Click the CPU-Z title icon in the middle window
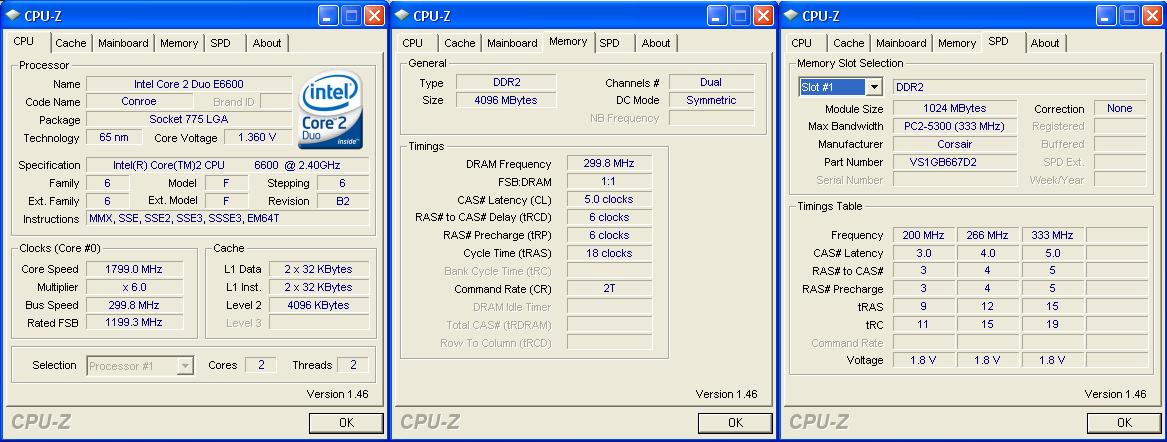The image size is (1167, 442). click(400, 15)
